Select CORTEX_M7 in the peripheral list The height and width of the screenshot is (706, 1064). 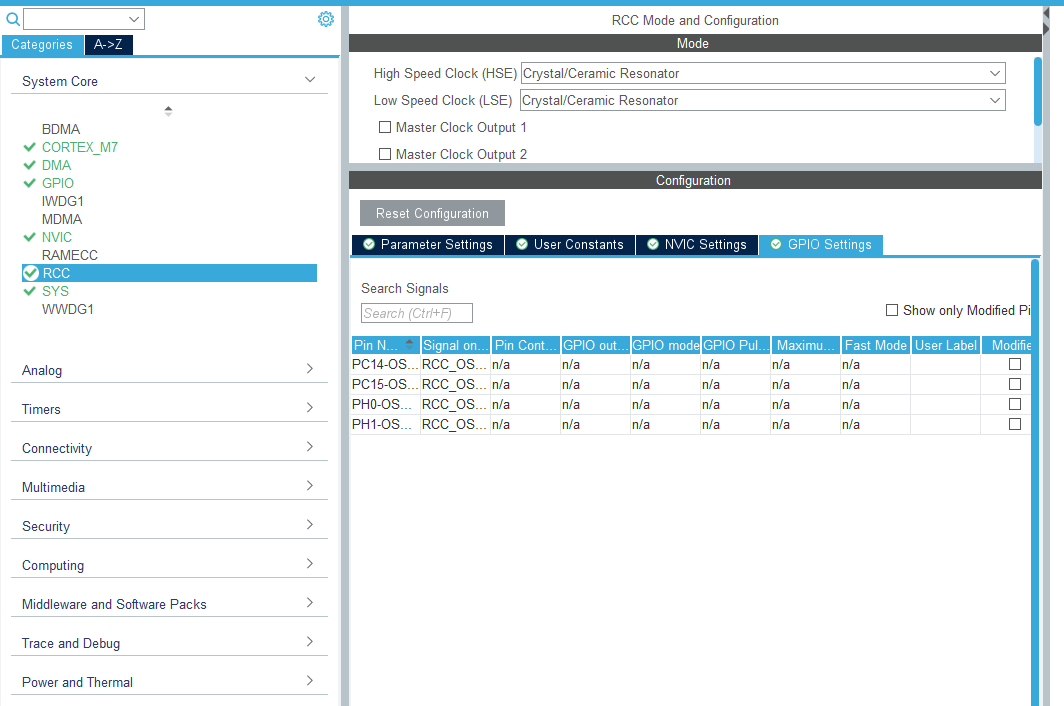(x=79, y=147)
